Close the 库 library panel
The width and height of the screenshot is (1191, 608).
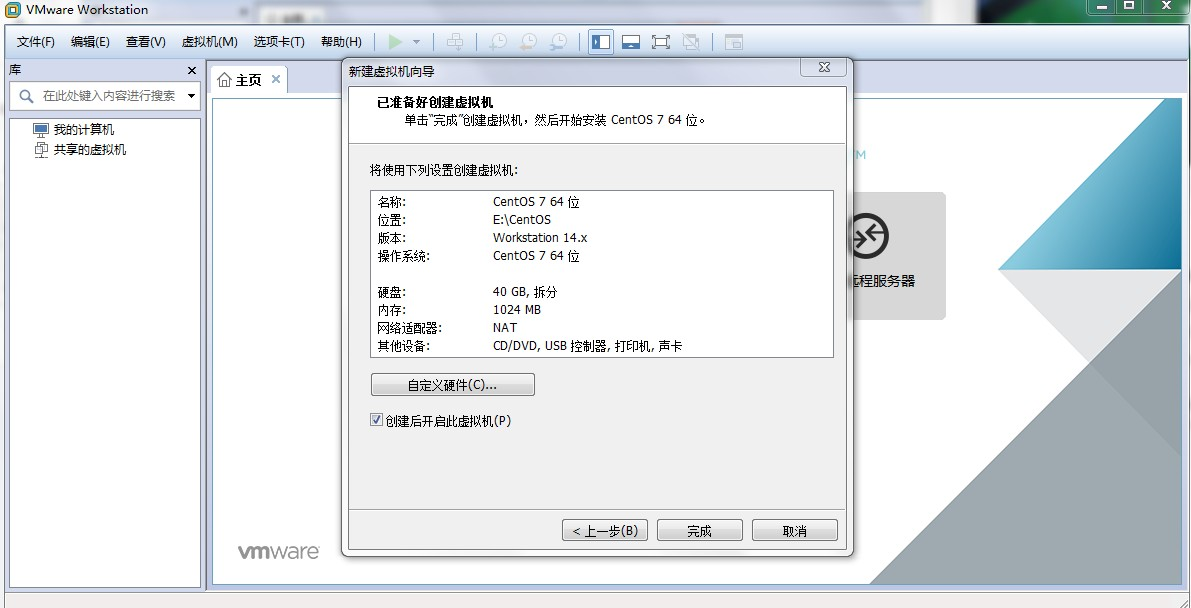(191, 71)
